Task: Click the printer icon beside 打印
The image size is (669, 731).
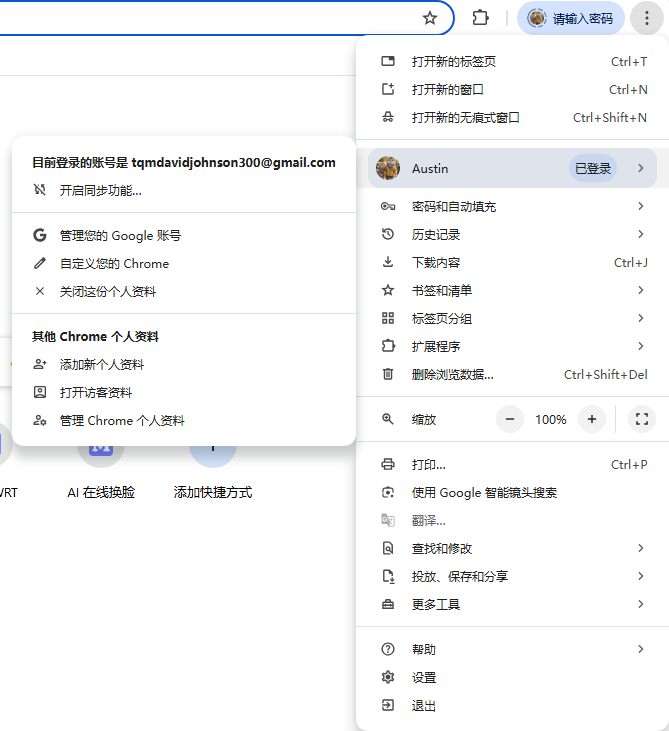Action: point(388,464)
